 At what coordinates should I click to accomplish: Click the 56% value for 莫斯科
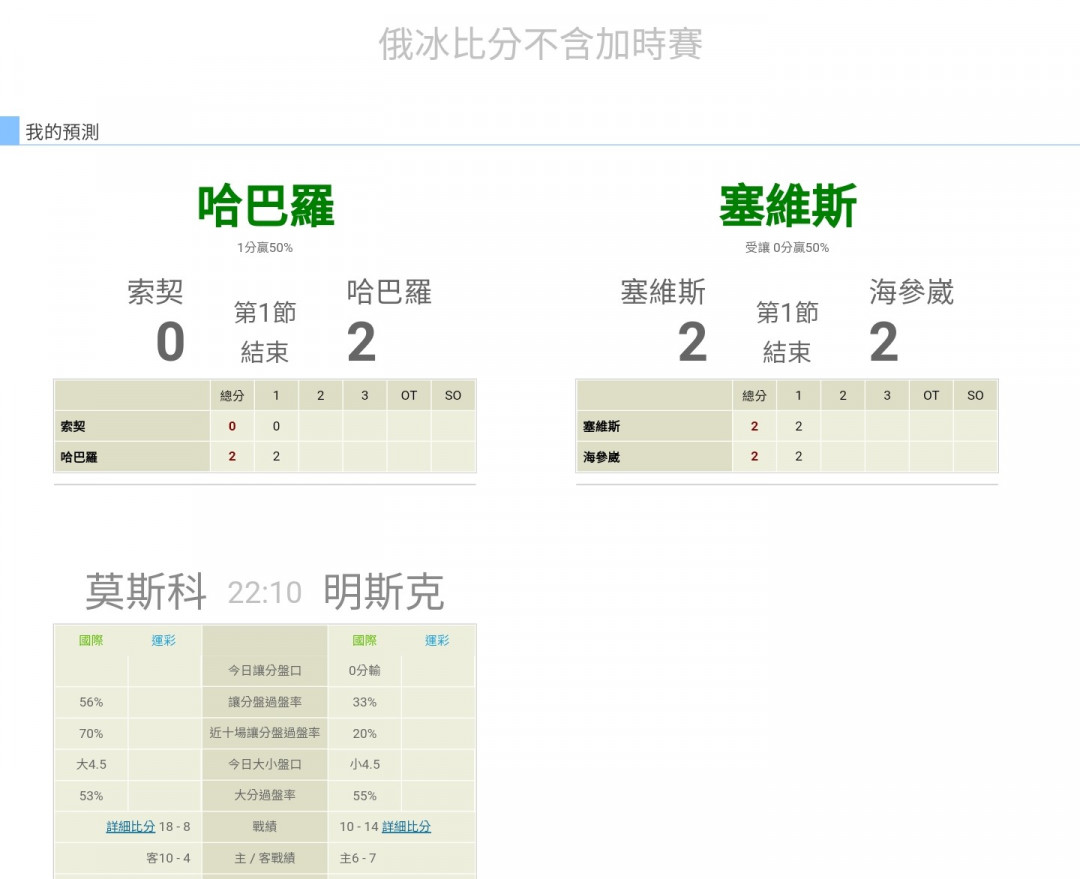91,702
